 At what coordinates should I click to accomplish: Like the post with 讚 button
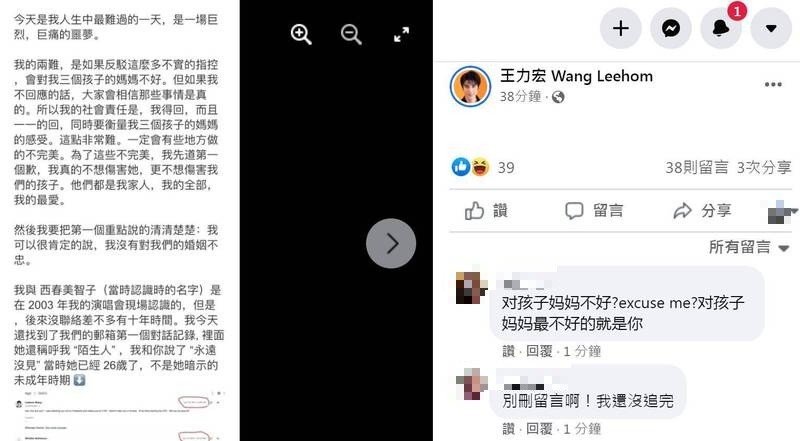486,210
